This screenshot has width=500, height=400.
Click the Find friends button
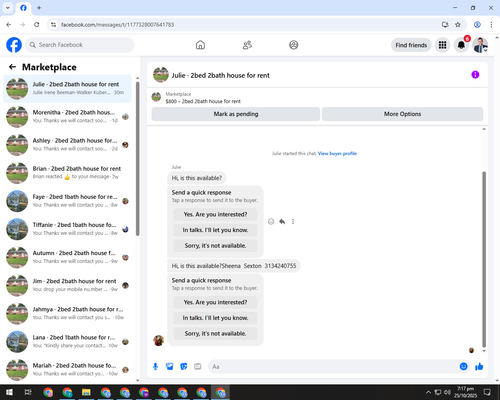click(x=411, y=45)
